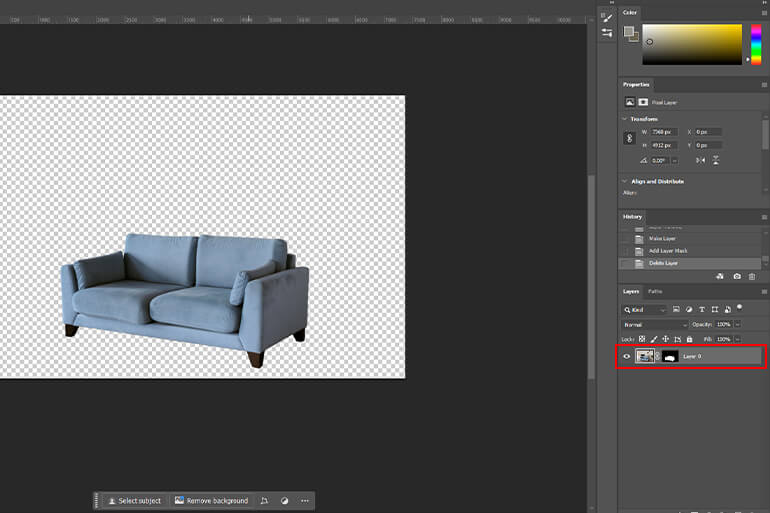Click the W width input field

coord(664,132)
